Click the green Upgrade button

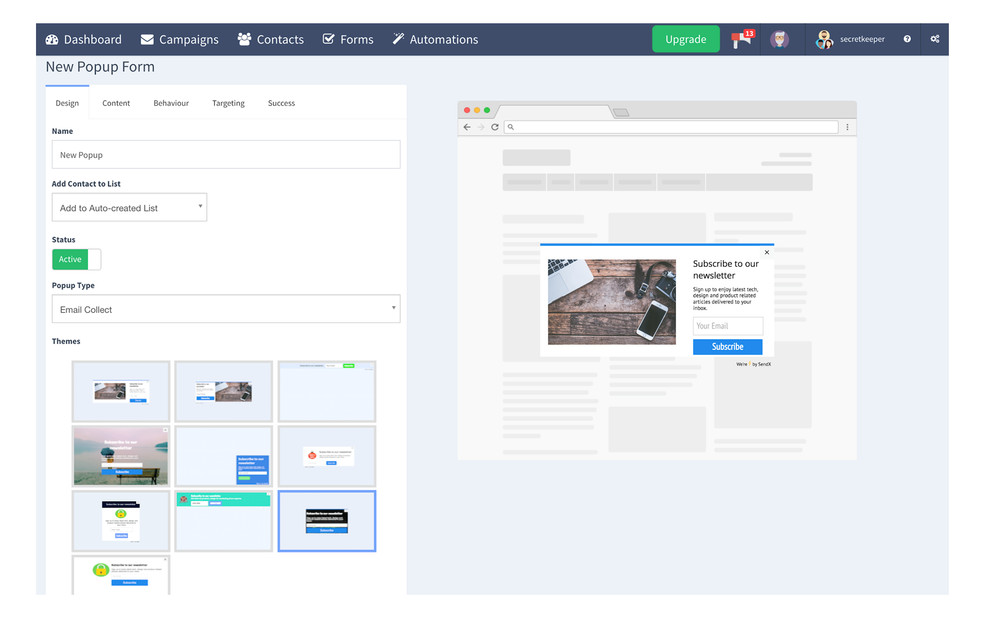coord(686,39)
